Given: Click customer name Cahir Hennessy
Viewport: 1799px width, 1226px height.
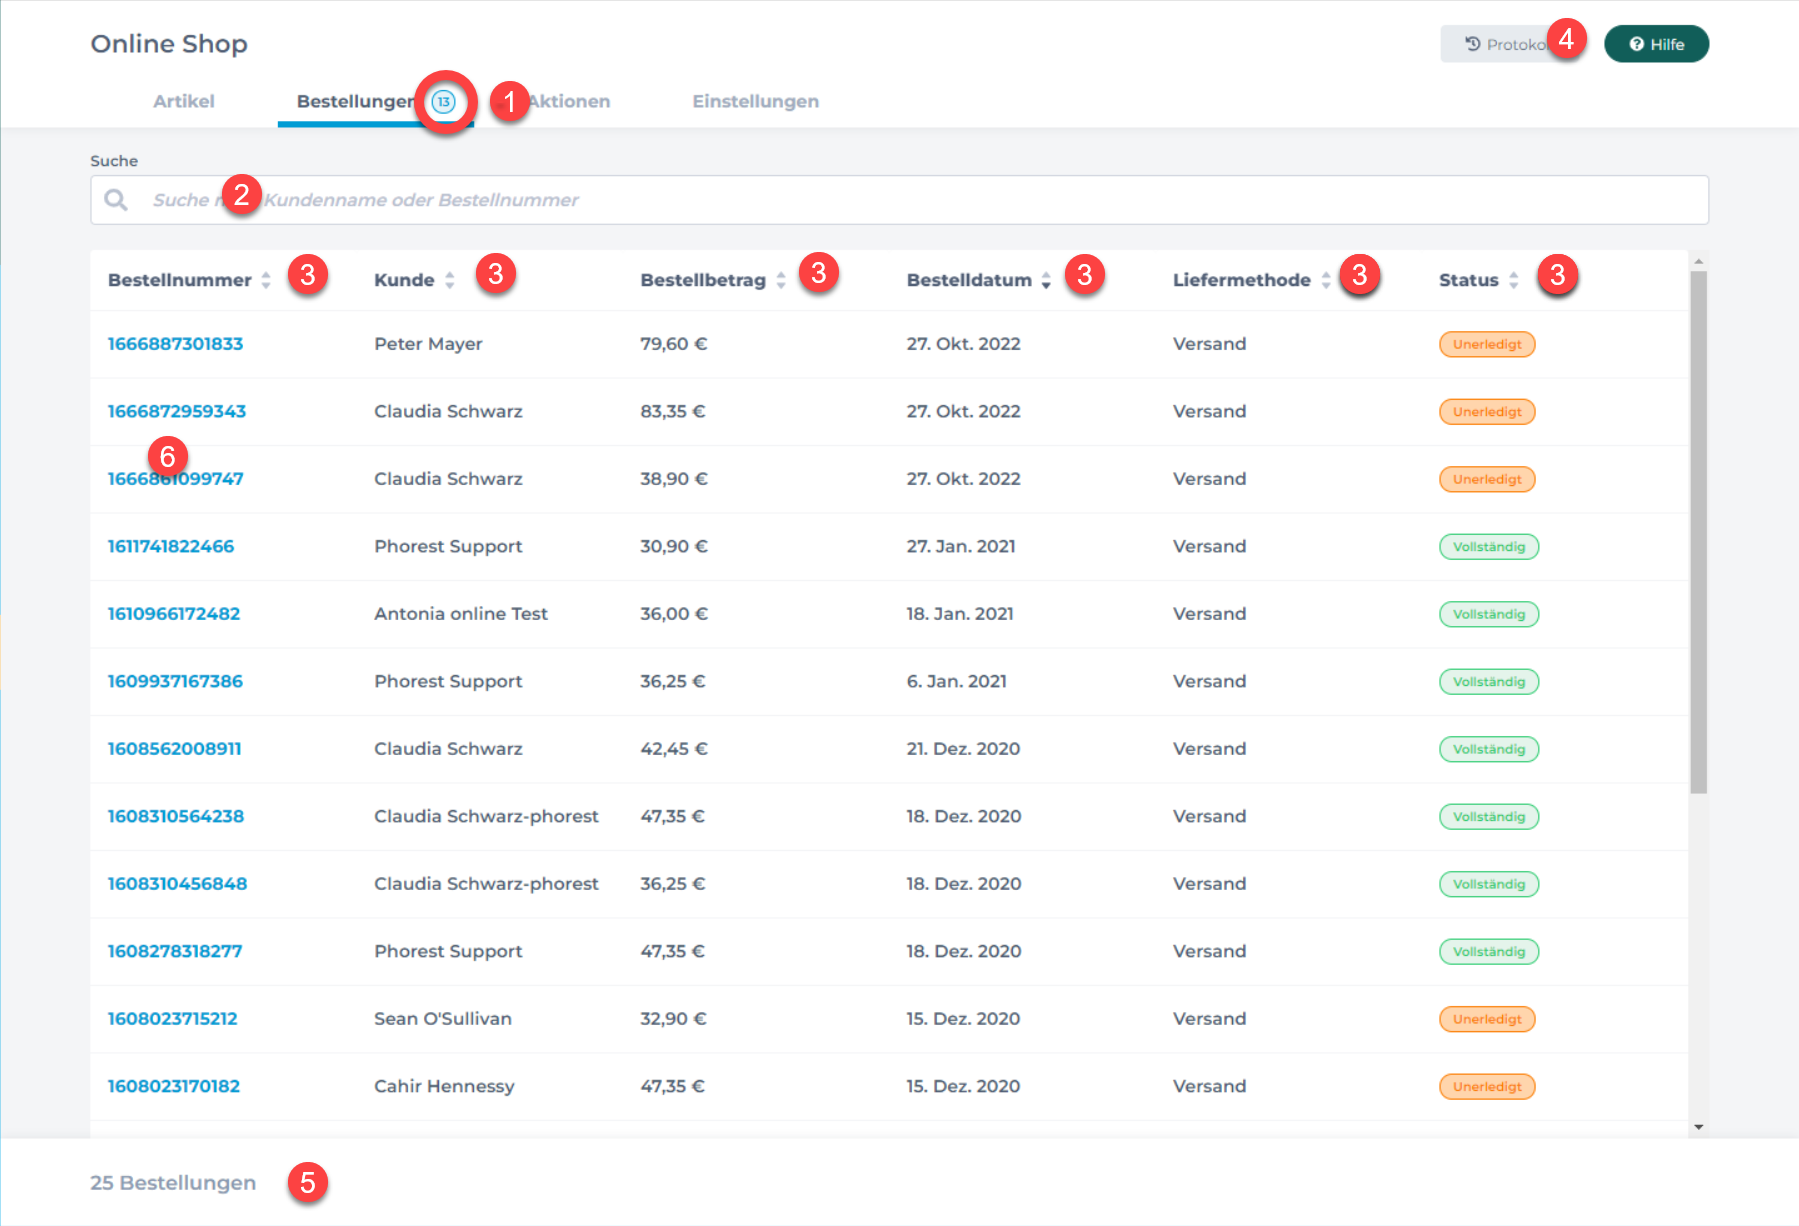Looking at the screenshot, I should coord(444,1086).
